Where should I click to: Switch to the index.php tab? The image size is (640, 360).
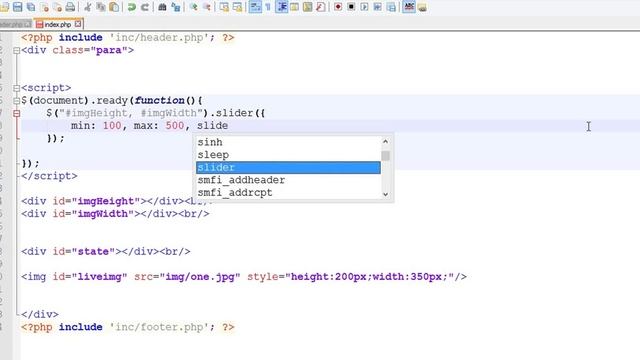58,24
